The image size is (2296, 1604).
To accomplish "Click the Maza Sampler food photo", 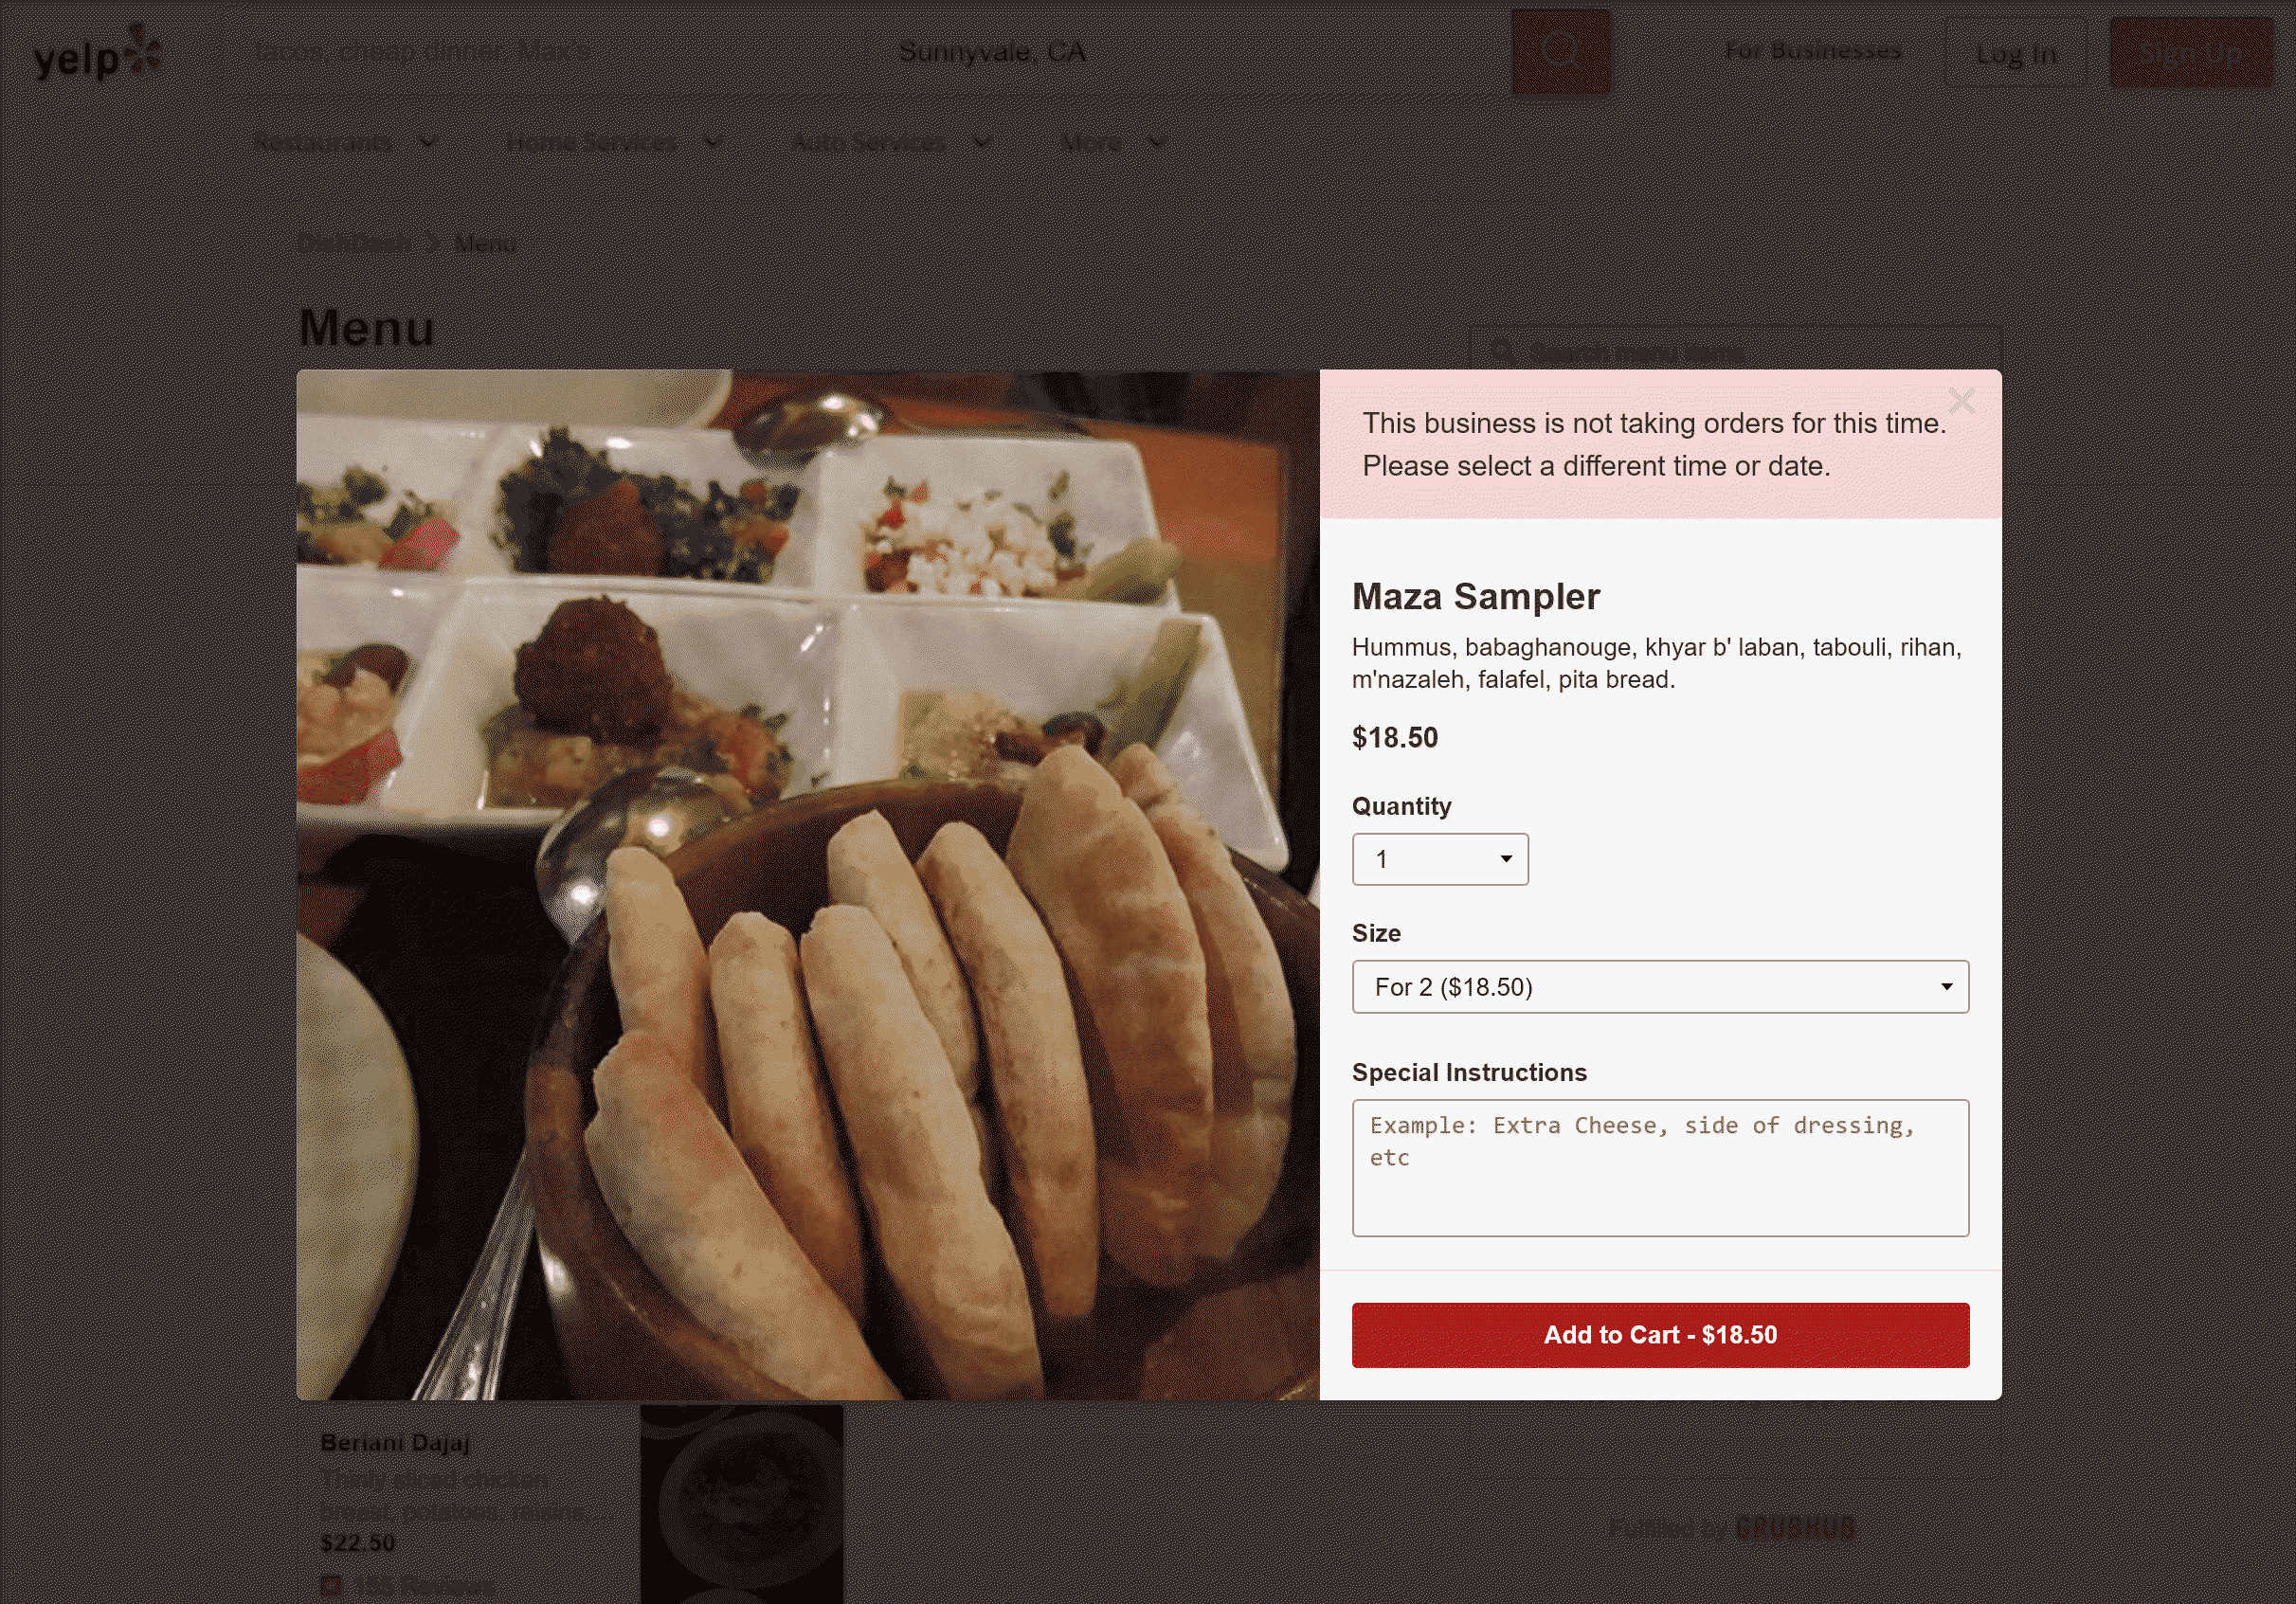I will click(808, 885).
